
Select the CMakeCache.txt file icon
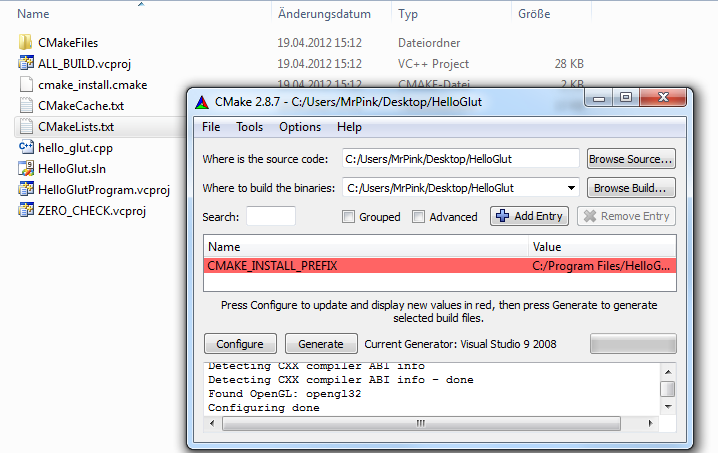tap(26, 106)
